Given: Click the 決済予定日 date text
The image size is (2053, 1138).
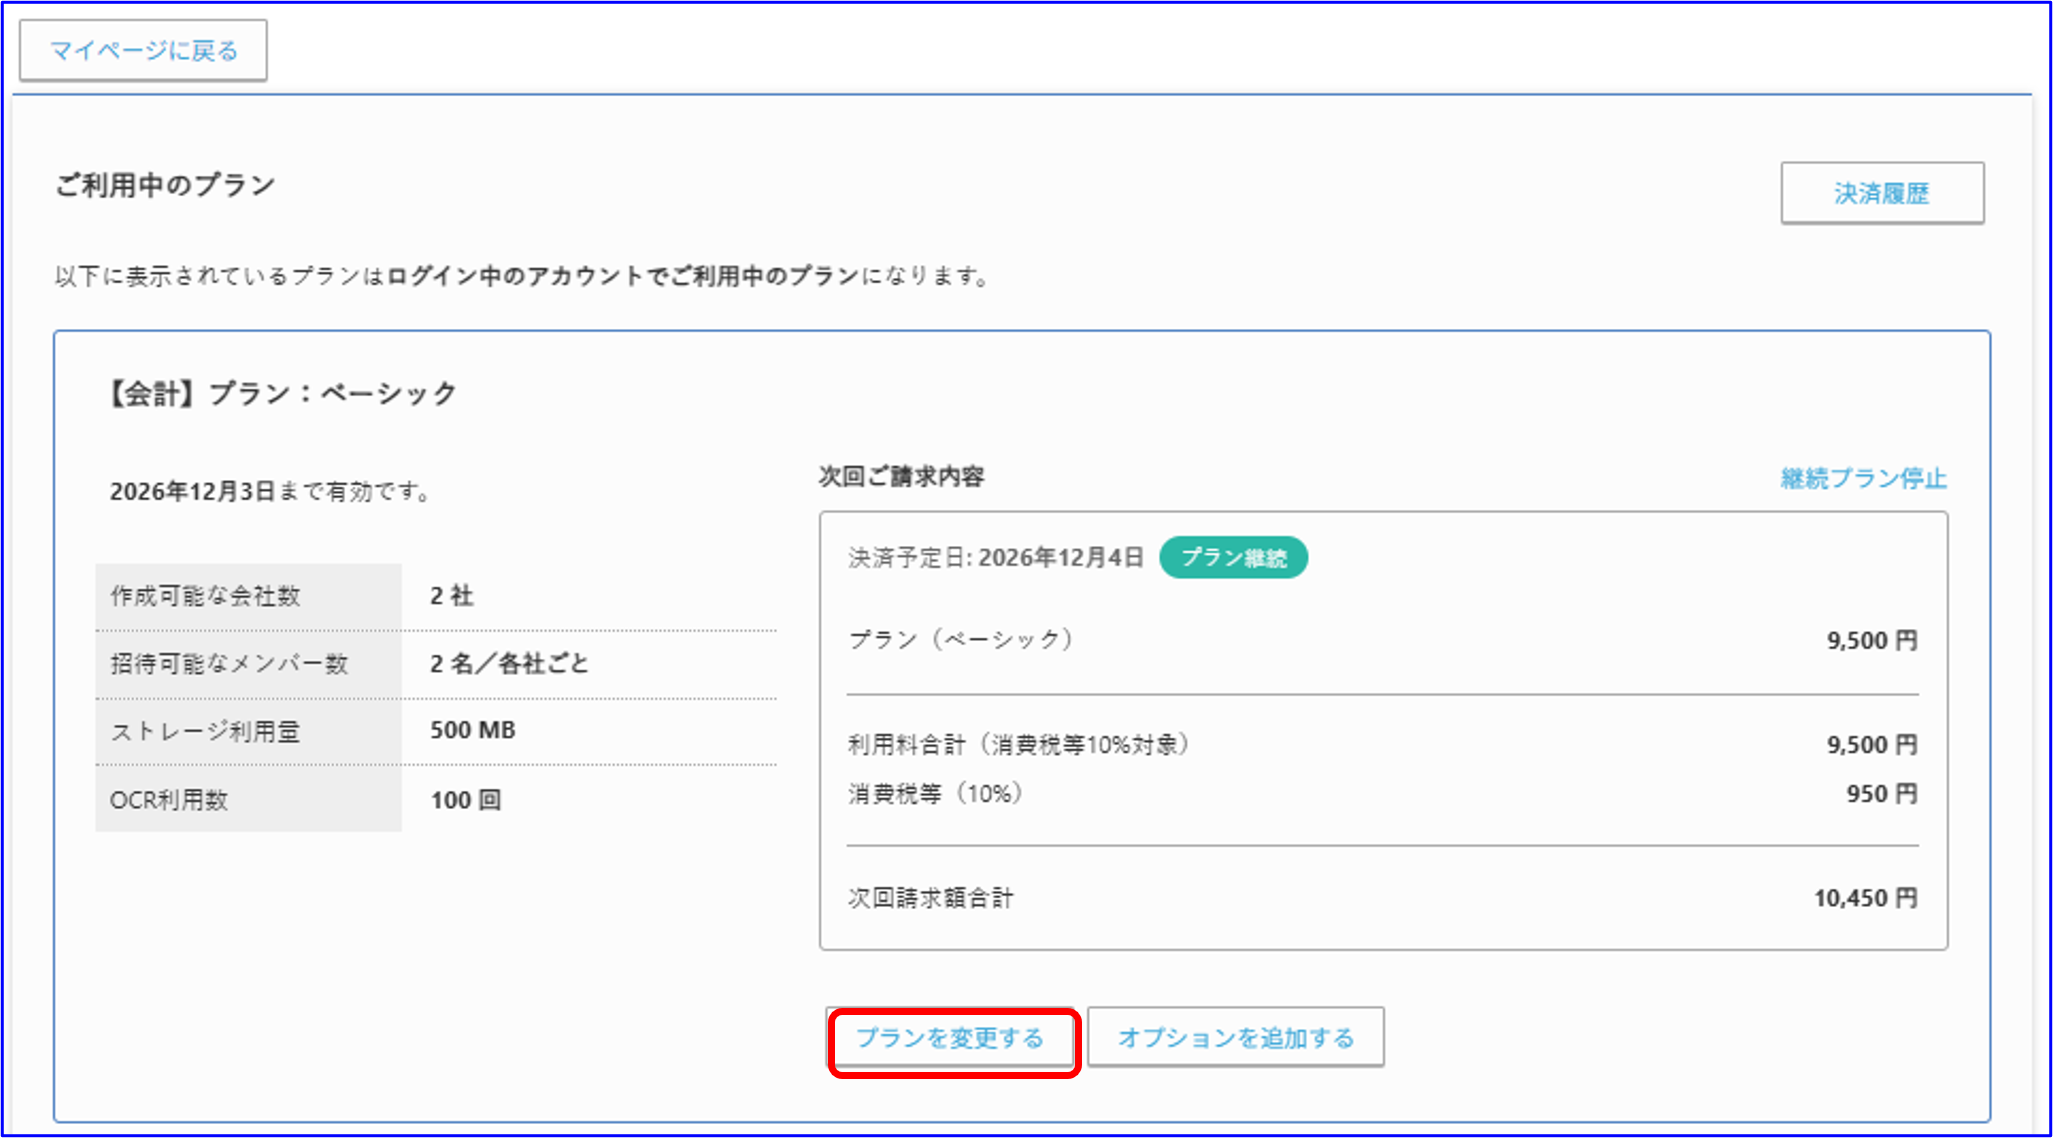Looking at the screenshot, I should tap(995, 558).
